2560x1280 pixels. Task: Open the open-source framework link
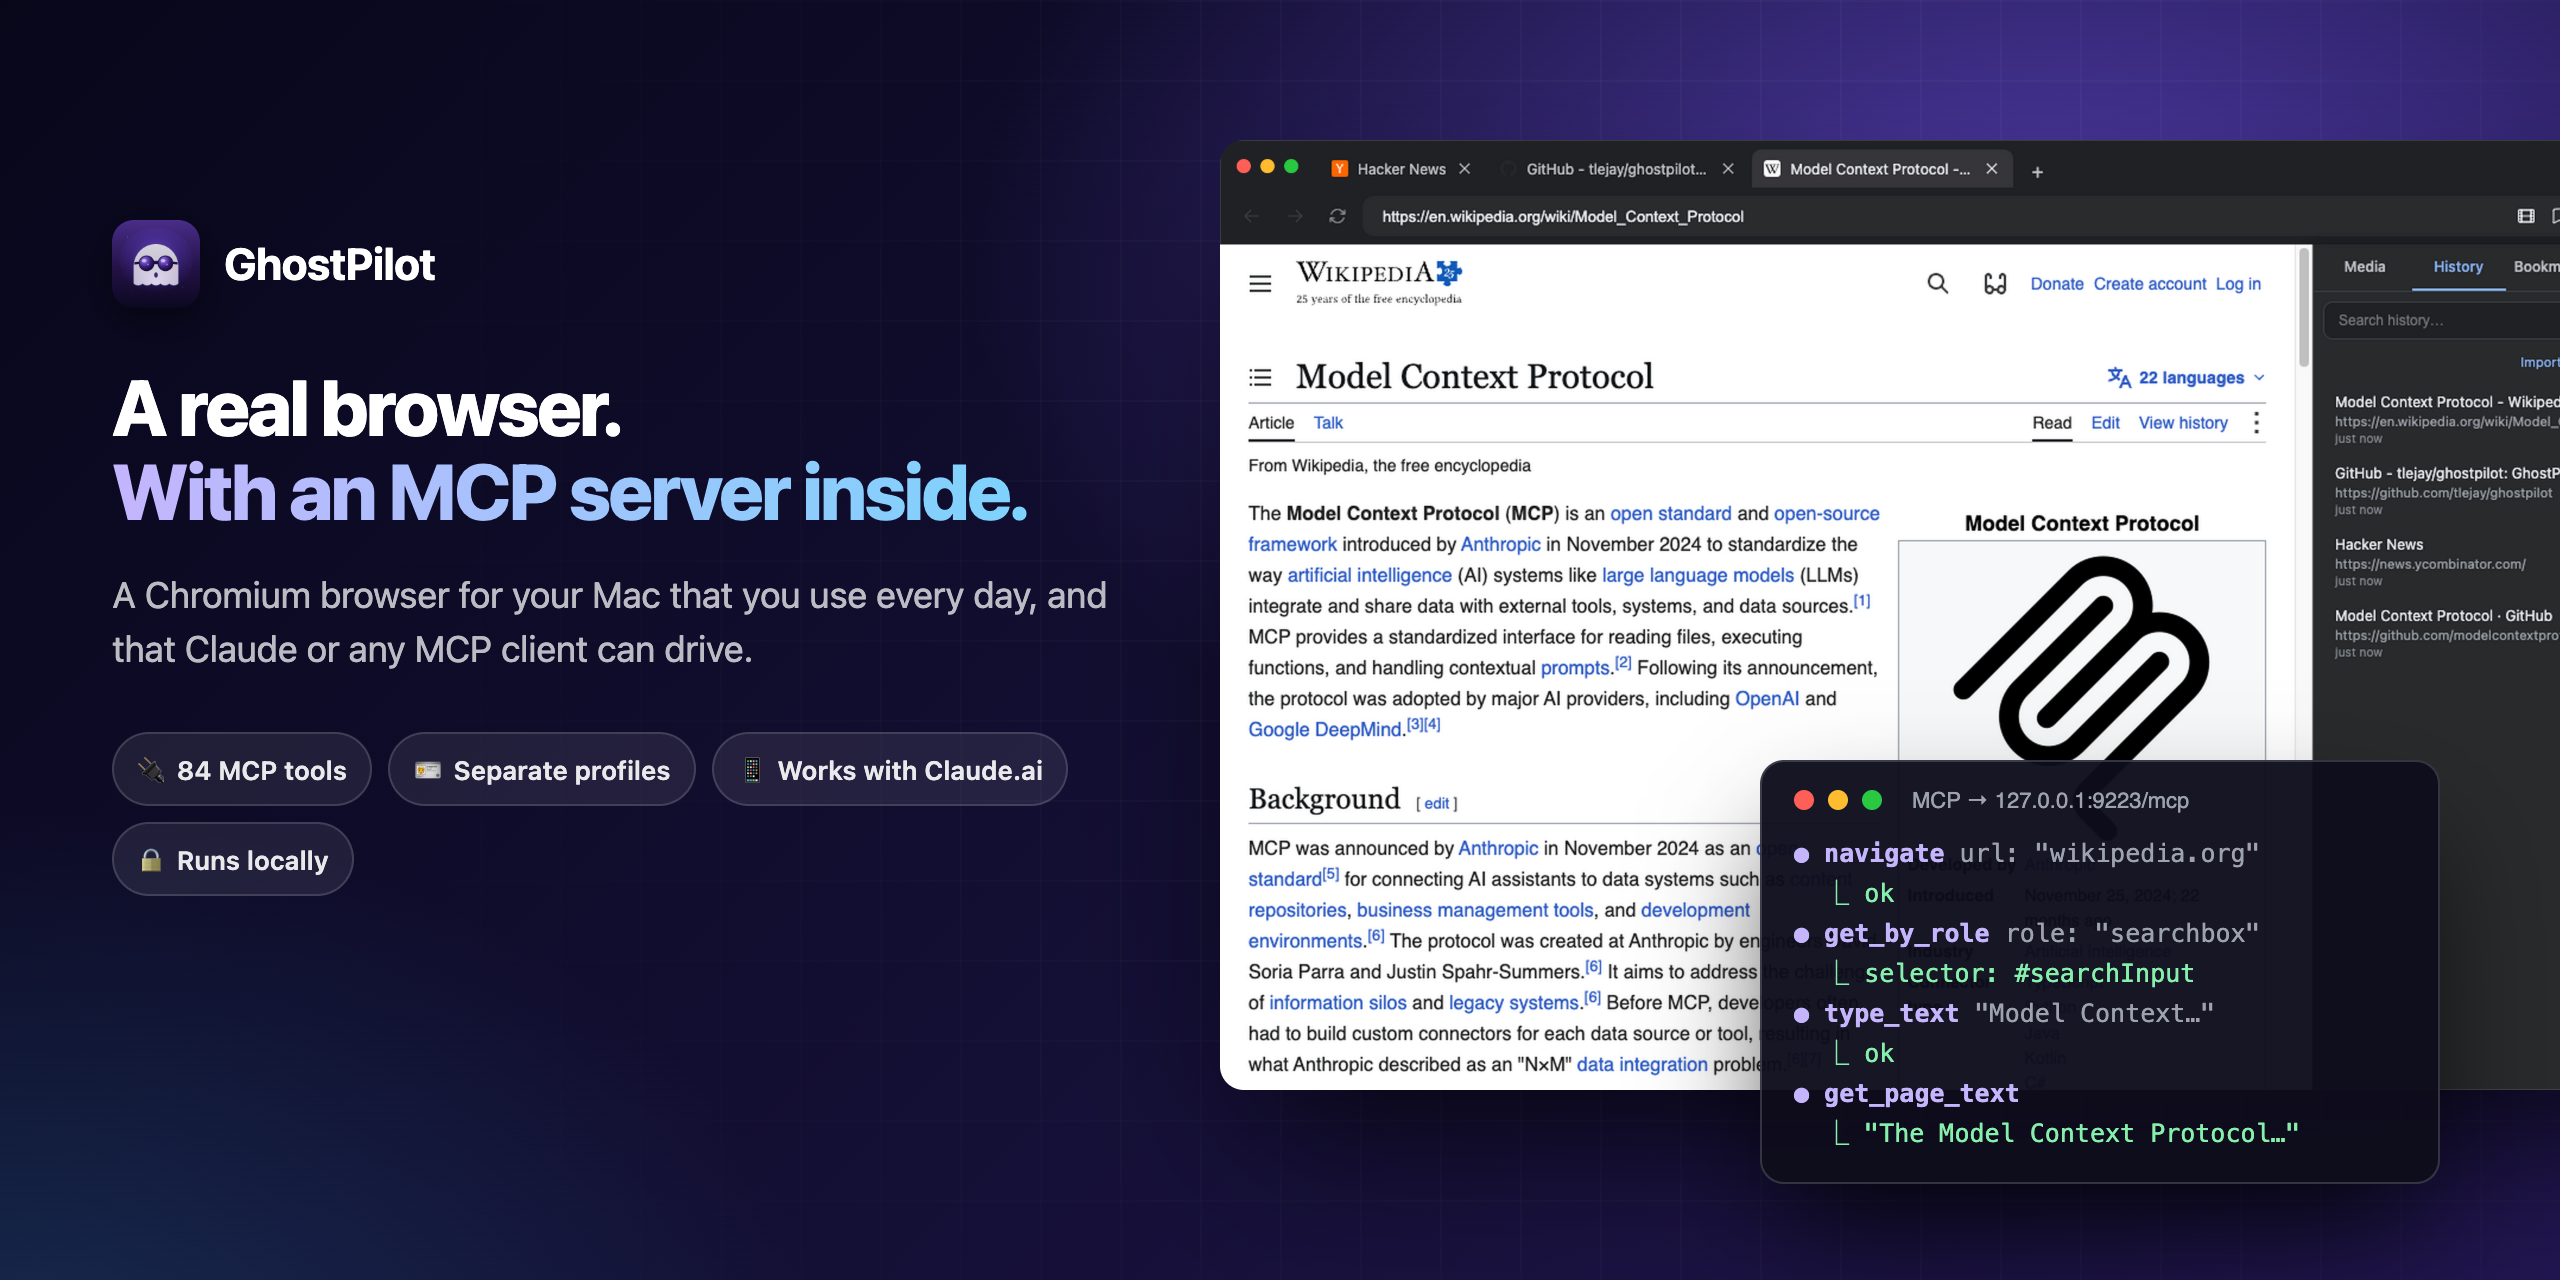point(1826,513)
